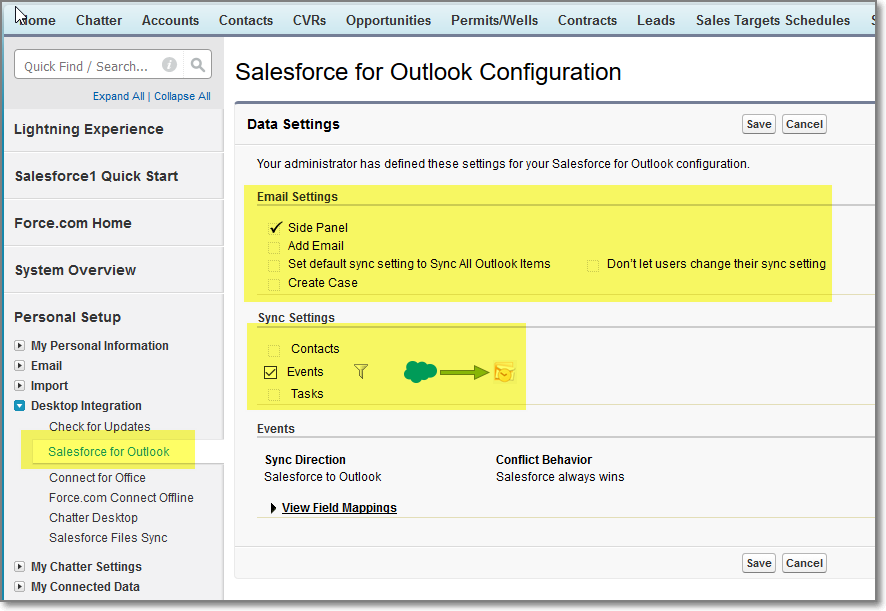This screenshot has height=611, width=886.
Task: Select Salesforce Files Sync in sidebar
Action: point(108,538)
